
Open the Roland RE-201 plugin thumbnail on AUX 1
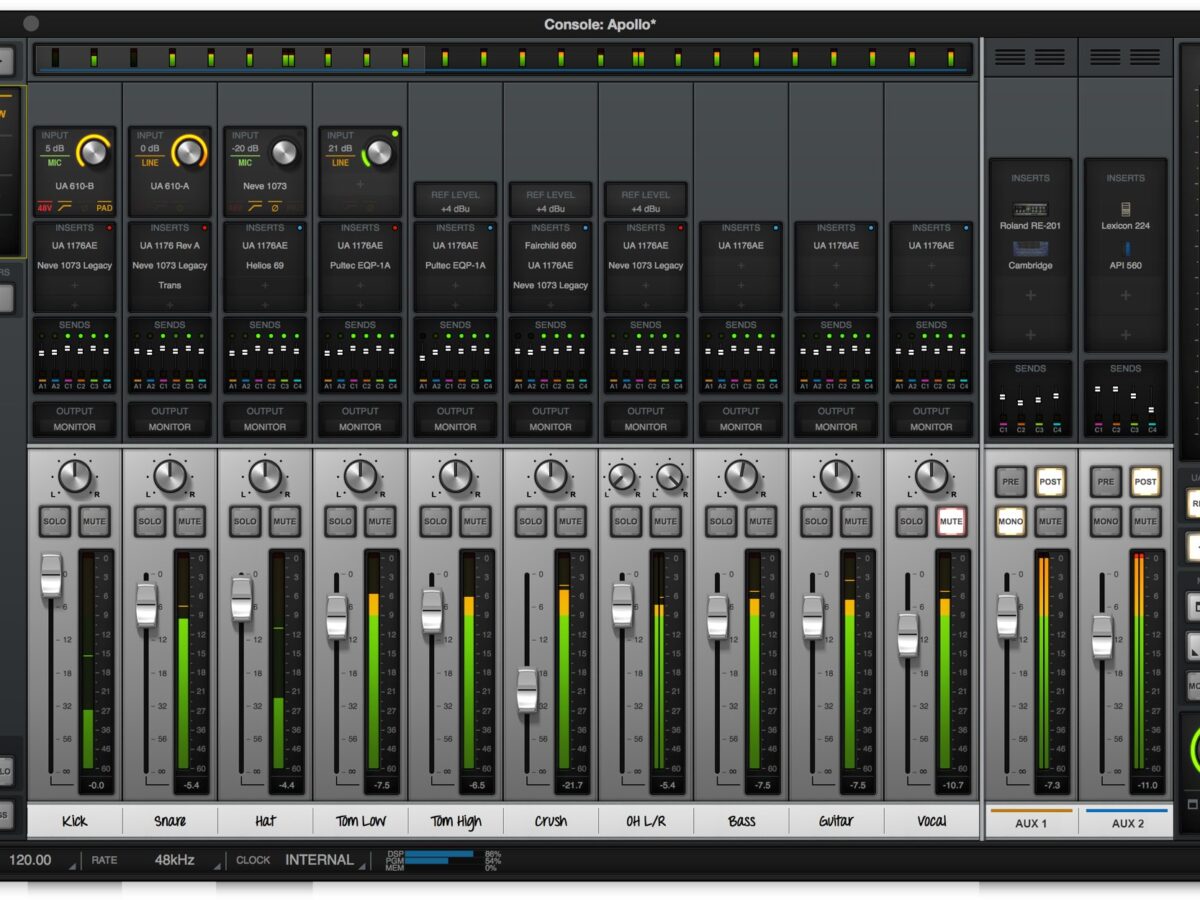(1030, 209)
